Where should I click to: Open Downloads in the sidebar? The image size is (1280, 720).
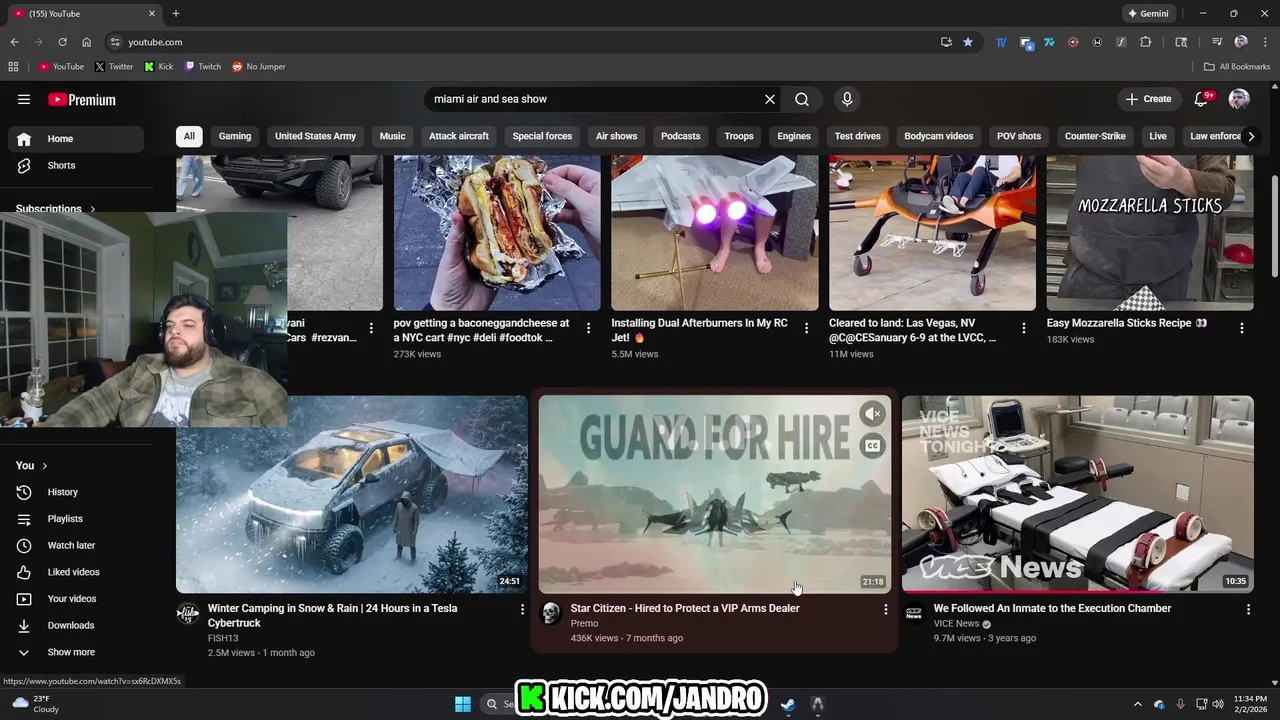76,625
